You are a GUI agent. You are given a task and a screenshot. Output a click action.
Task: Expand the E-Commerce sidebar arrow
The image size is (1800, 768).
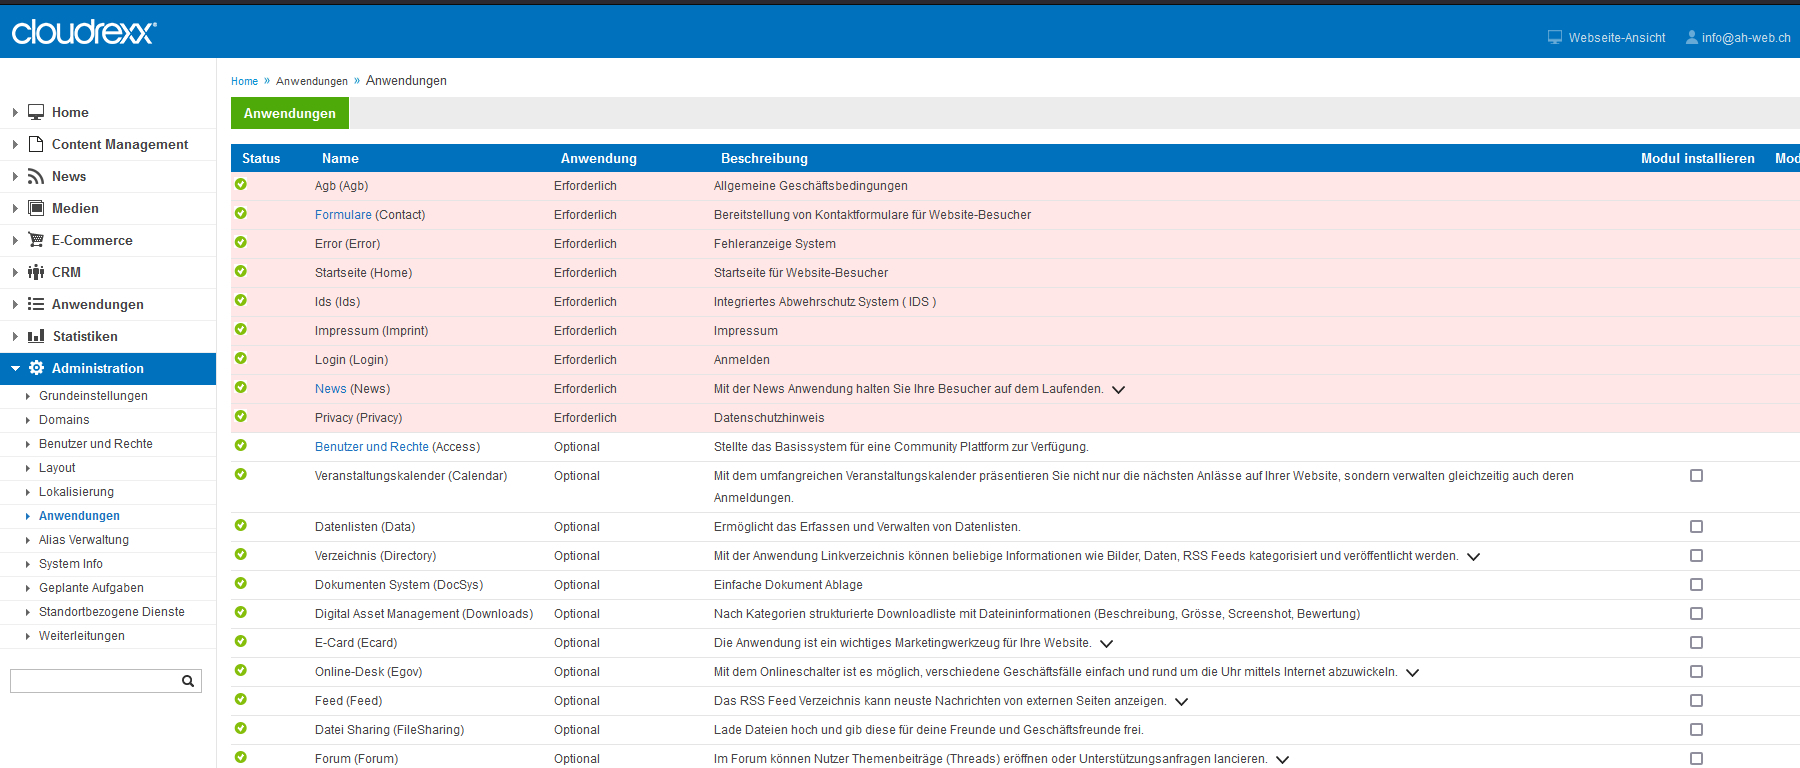tap(15, 240)
